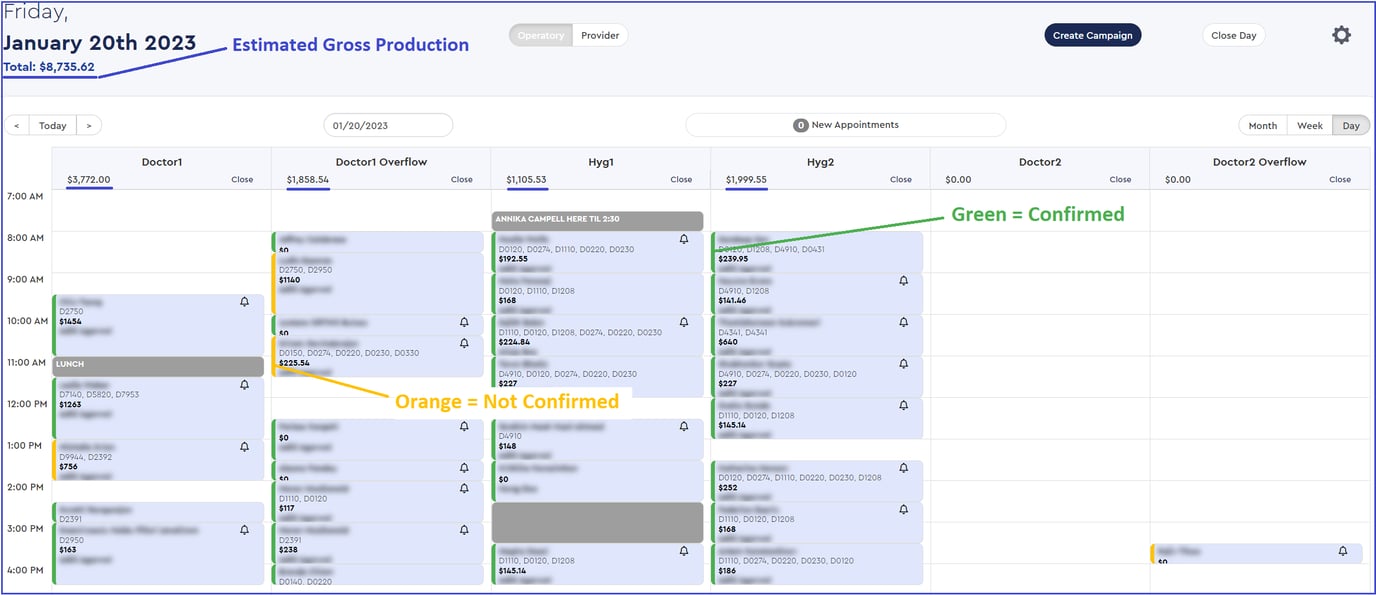Switch schedule to Provider view
This screenshot has width=1376, height=595.
[600, 35]
